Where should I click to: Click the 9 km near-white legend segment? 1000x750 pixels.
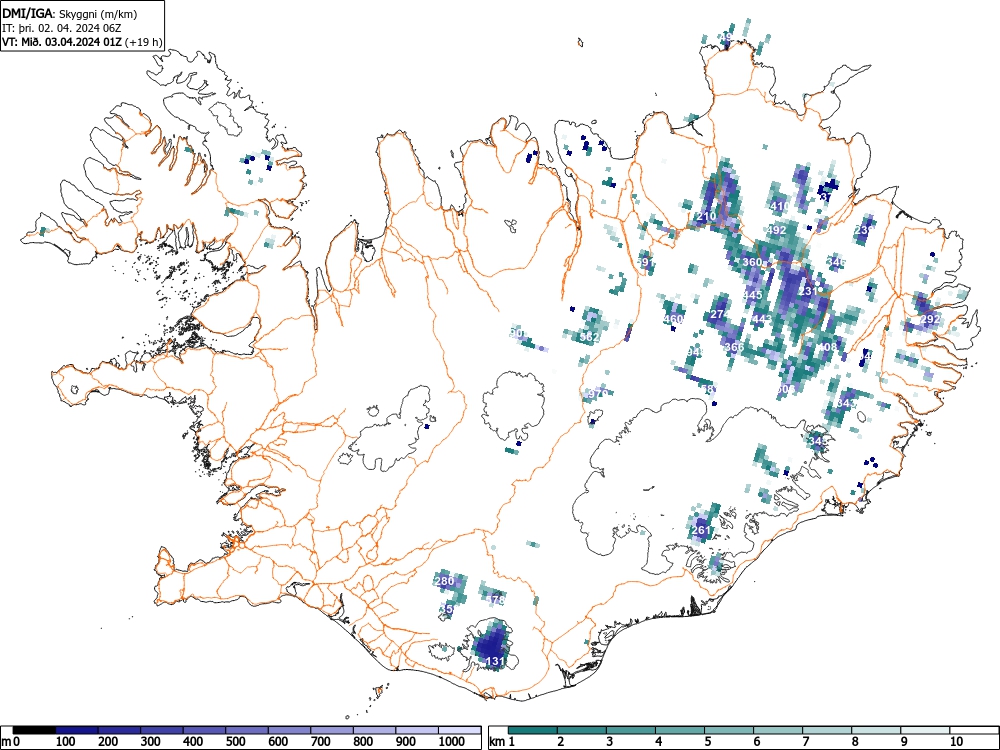point(925,730)
